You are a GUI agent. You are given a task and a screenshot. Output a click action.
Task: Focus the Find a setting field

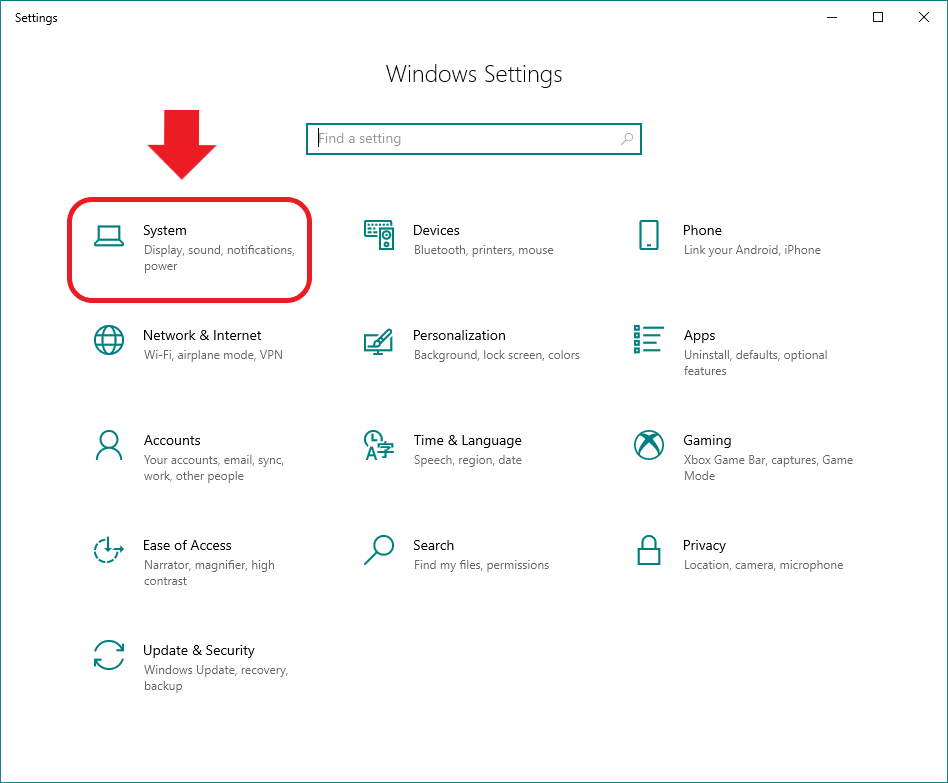pyautogui.click(x=474, y=139)
